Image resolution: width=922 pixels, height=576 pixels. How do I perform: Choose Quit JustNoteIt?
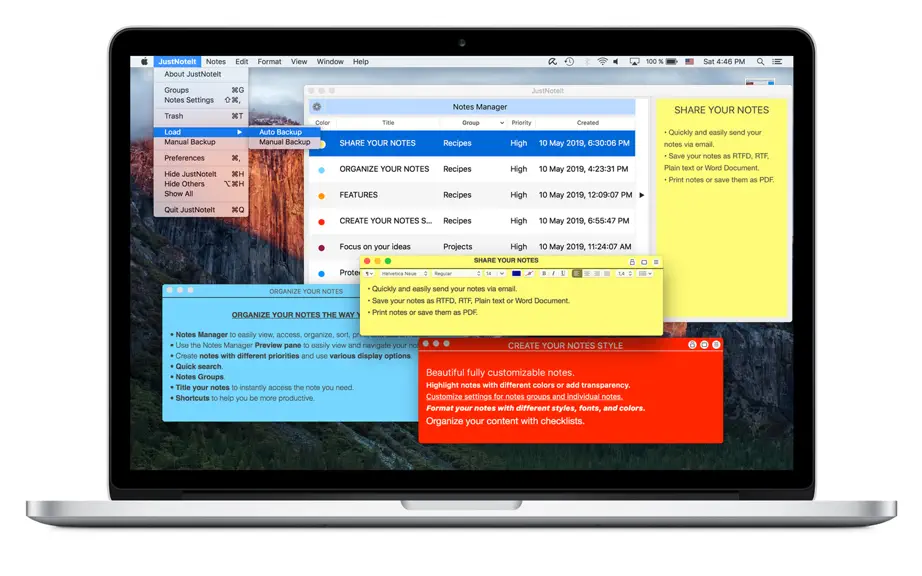[201, 210]
